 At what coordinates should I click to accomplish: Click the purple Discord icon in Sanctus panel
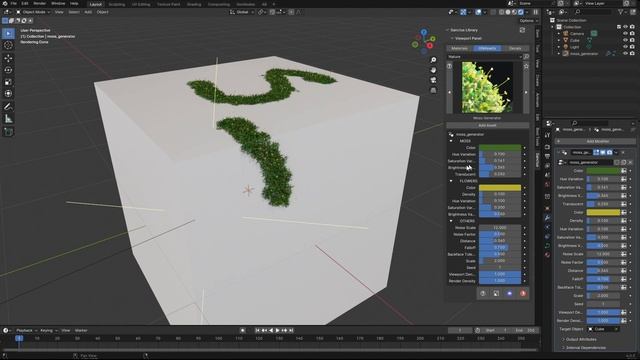(x=509, y=293)
